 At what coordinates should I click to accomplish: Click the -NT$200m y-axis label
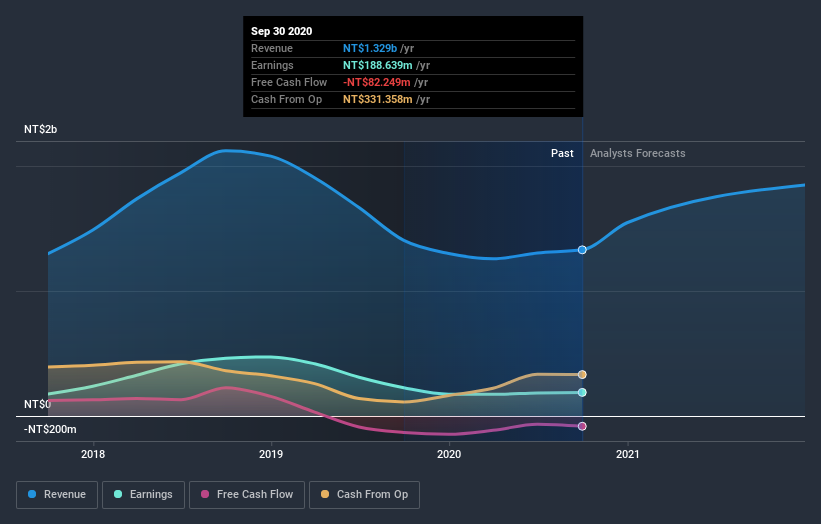click(x=50, y=429)
